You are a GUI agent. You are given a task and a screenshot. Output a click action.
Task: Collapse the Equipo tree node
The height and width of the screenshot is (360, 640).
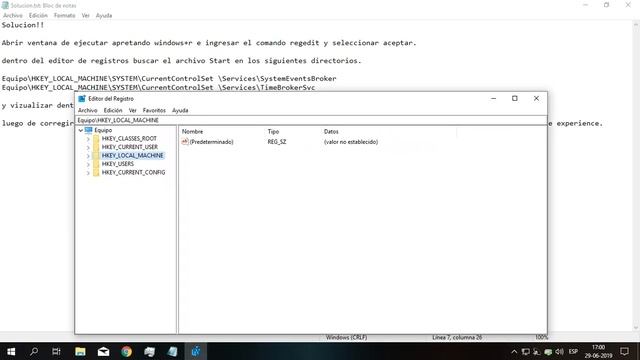[81, 130]
